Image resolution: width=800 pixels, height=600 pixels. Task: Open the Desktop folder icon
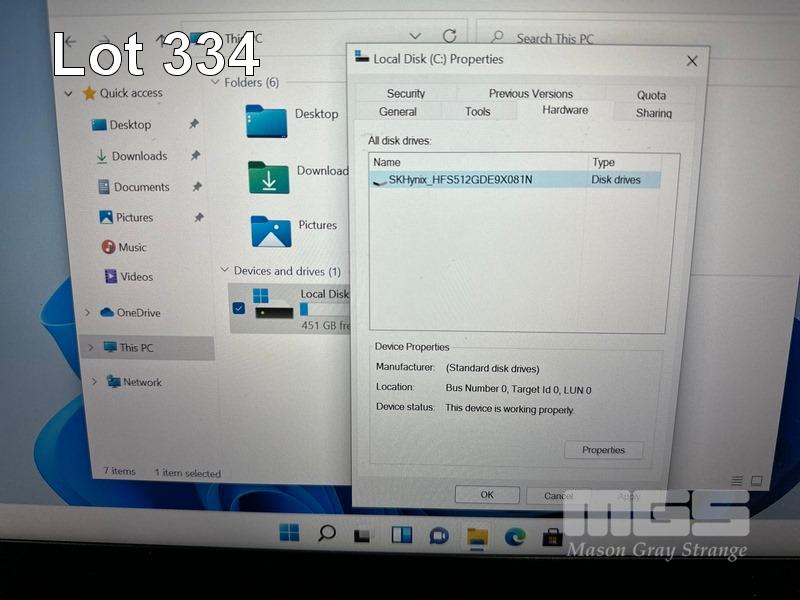[x=266, y=121]
